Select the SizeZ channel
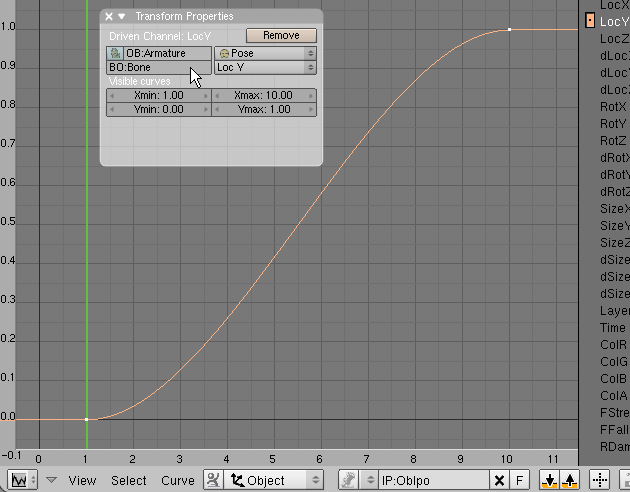The image size is (630, 492). click(x=614, y=243)
